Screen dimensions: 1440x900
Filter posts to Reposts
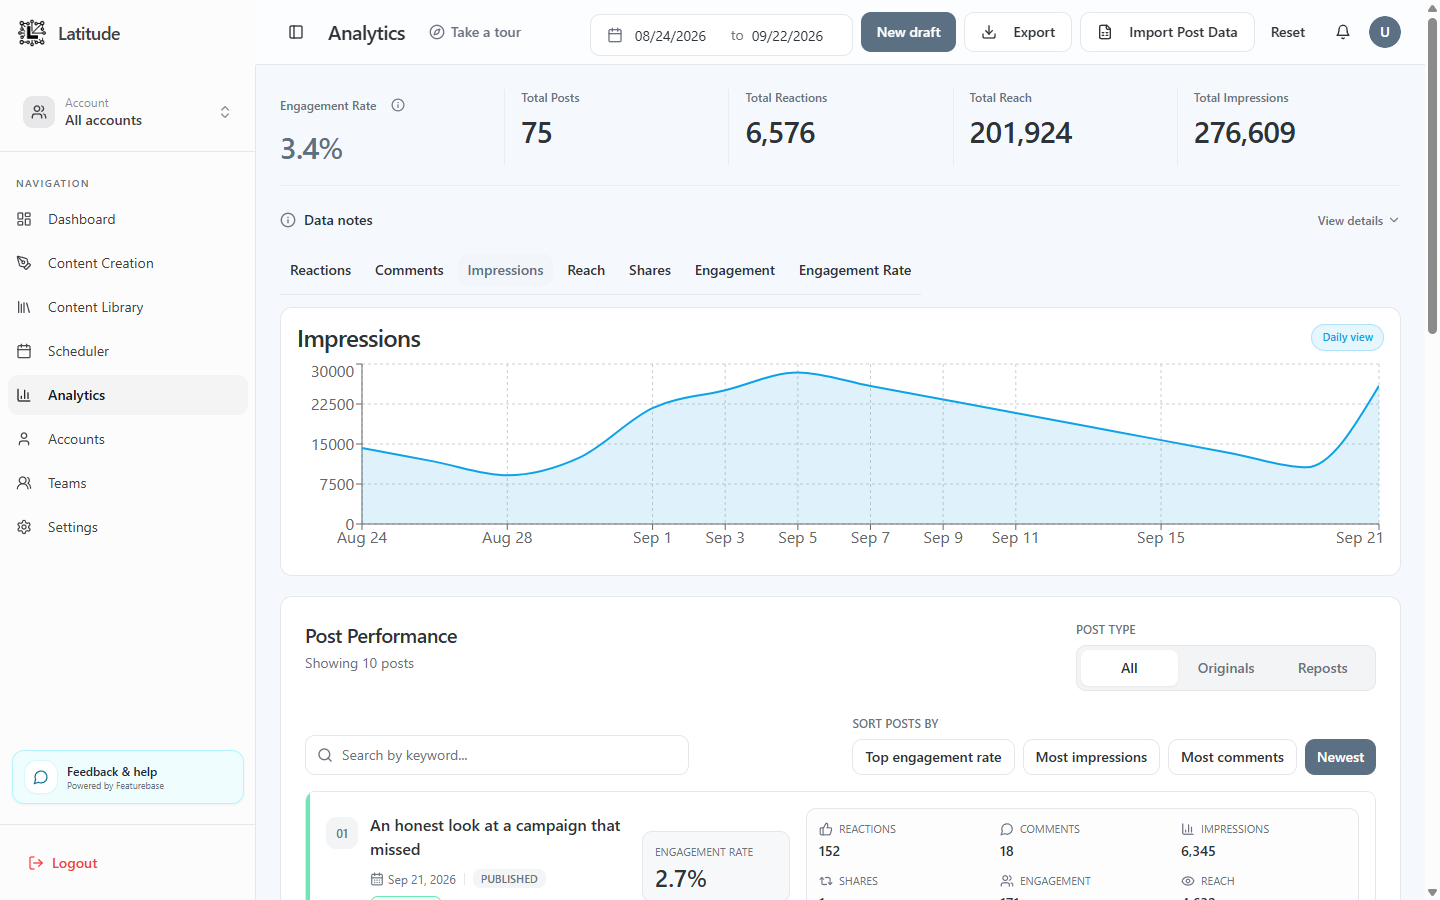(x=1322, y=668)
